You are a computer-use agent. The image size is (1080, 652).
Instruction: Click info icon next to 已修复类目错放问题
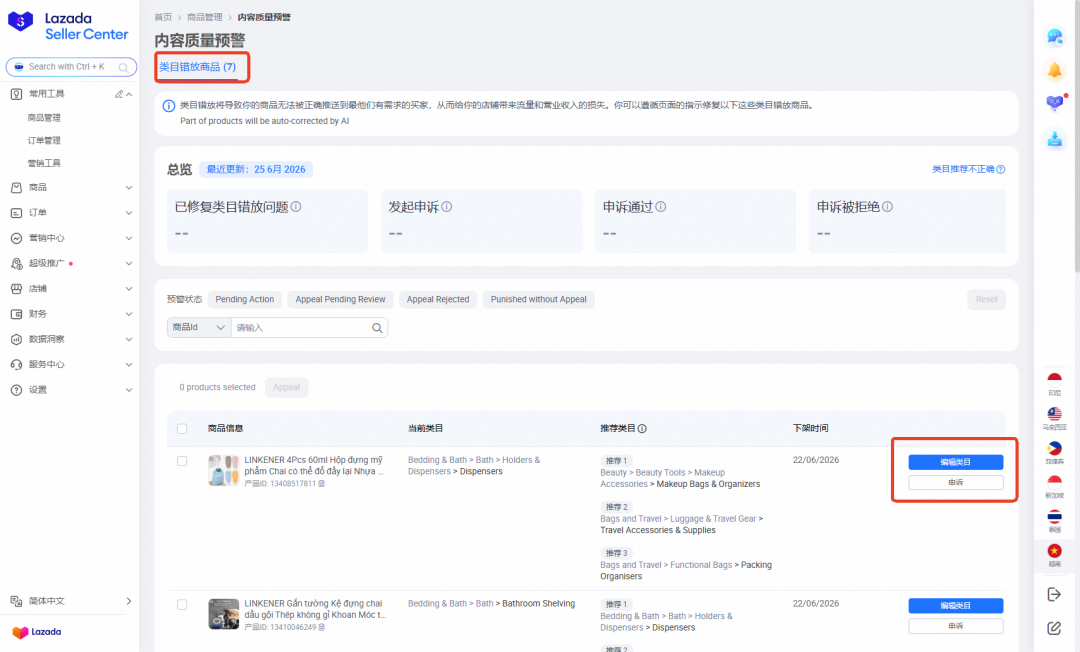pyautogui.click(x=296, y=207)
